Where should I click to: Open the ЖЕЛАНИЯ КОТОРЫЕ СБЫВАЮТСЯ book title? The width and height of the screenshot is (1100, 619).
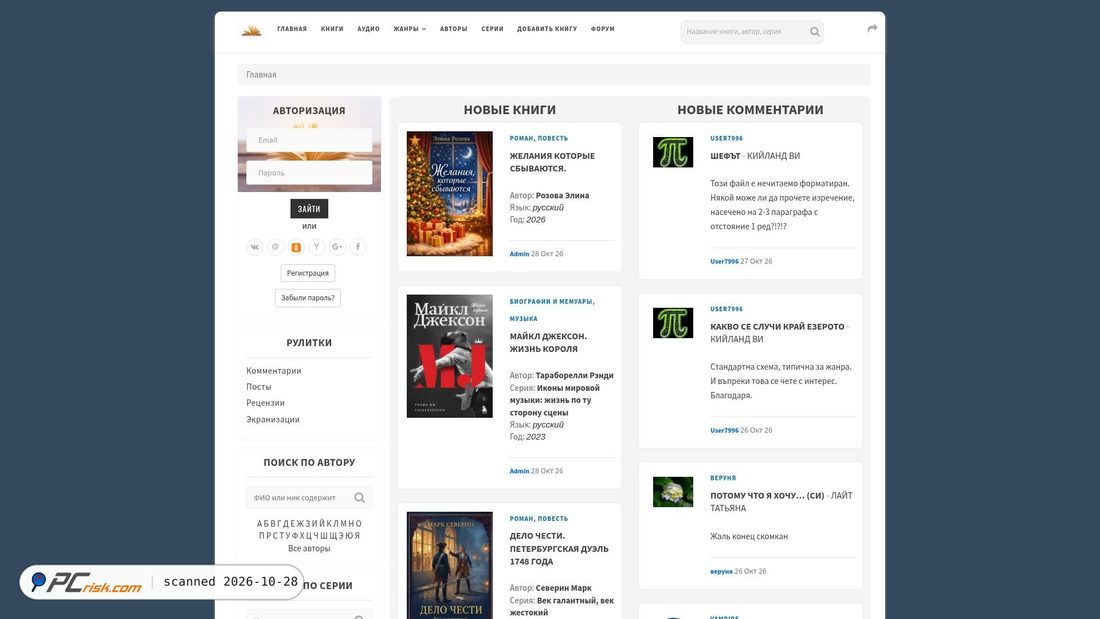pyautogui.click(x=552, y=162)
